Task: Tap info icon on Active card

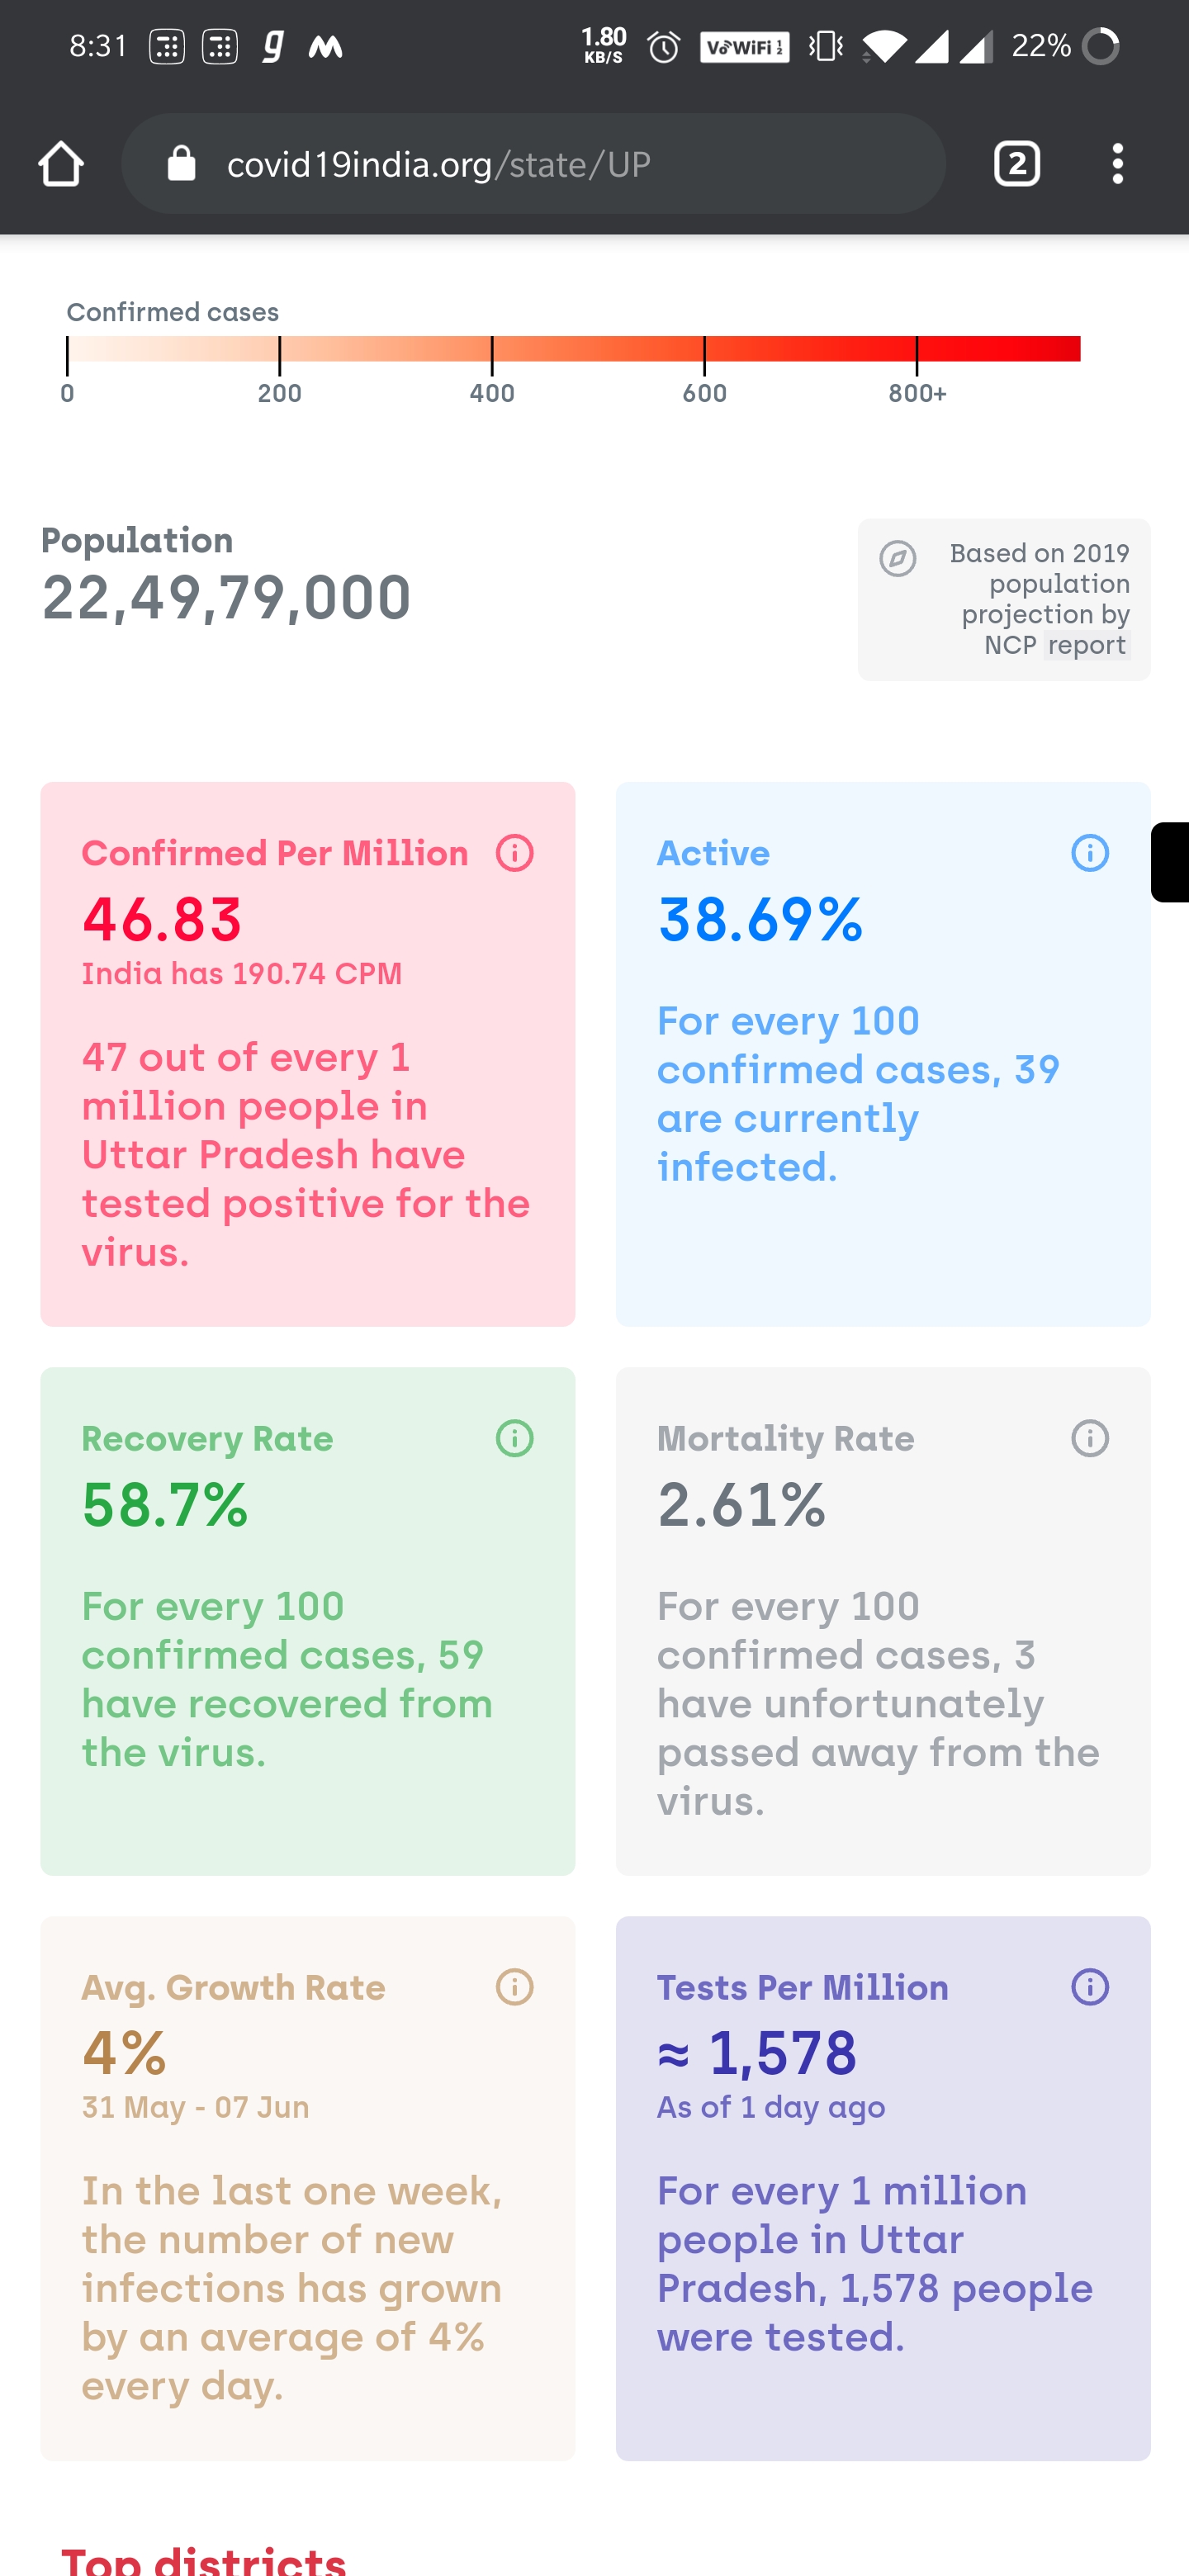Action: tap(1089, 853)
